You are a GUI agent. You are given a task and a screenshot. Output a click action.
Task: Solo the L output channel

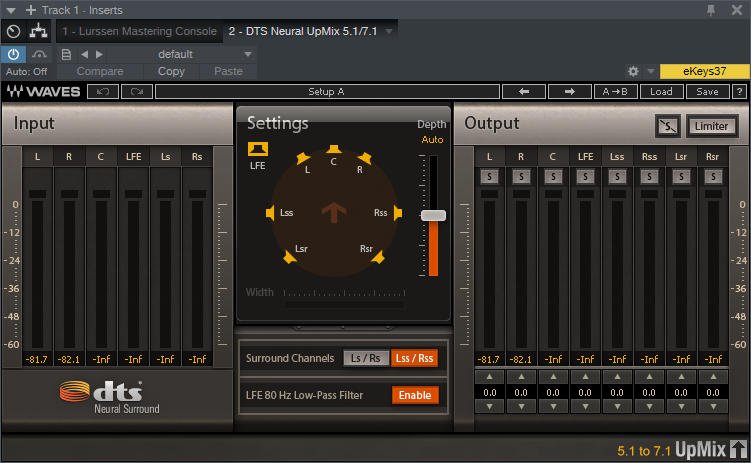(489, 177)
